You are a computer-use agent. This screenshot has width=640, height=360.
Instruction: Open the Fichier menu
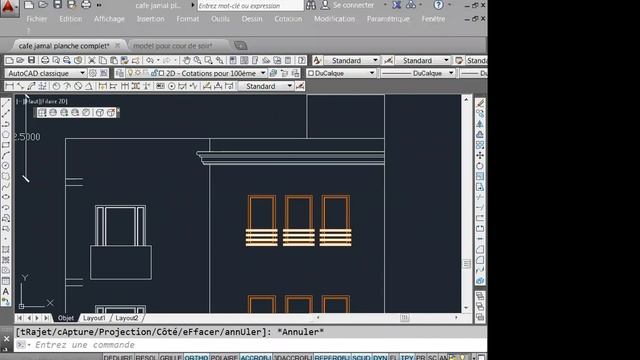point(36,19)
